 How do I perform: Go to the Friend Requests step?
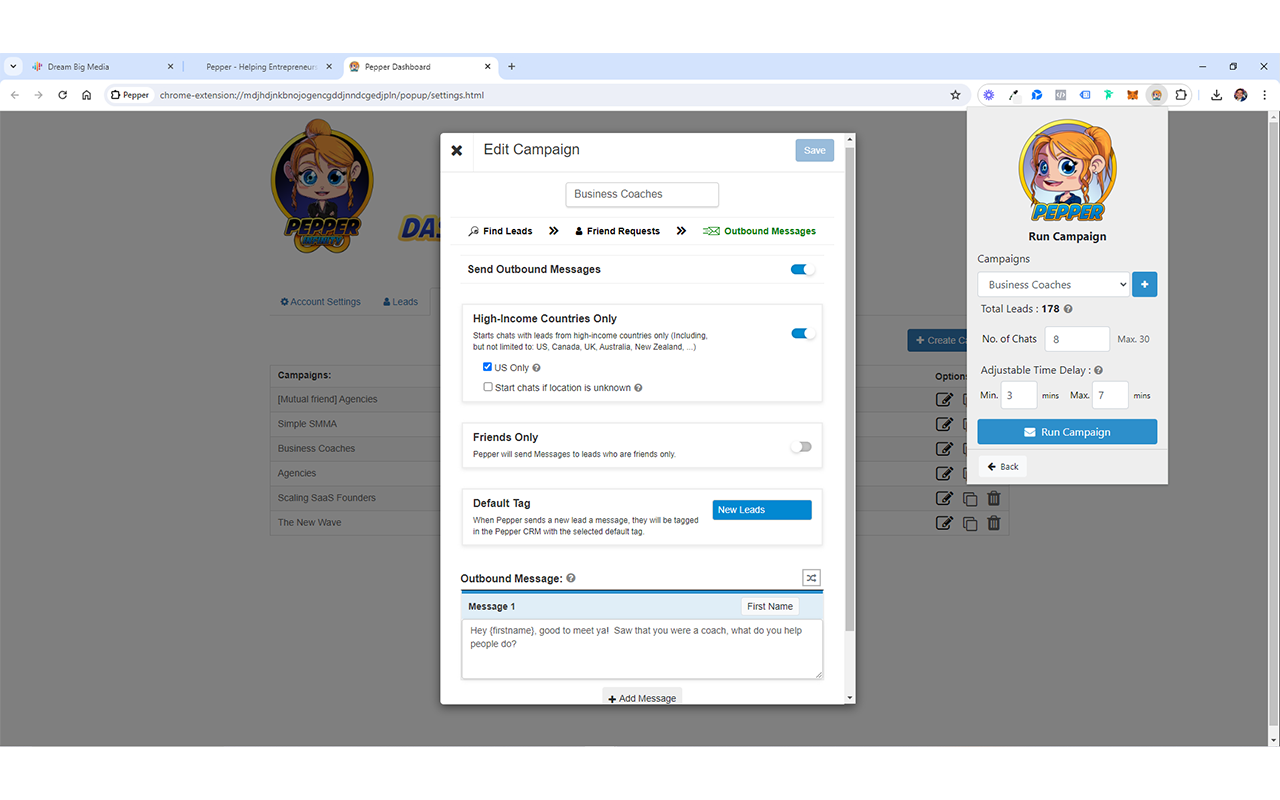coord(617,231)
